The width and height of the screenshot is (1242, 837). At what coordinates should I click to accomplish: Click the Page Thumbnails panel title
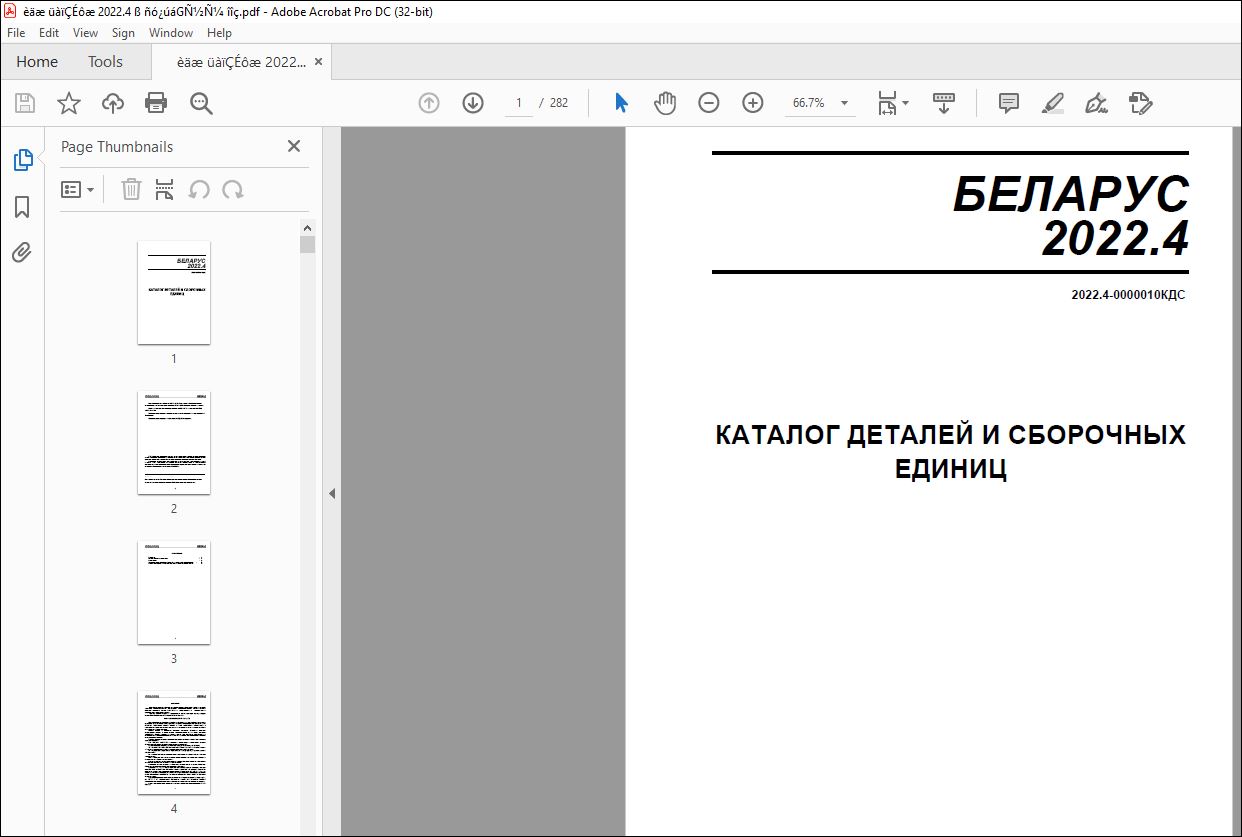117,147
